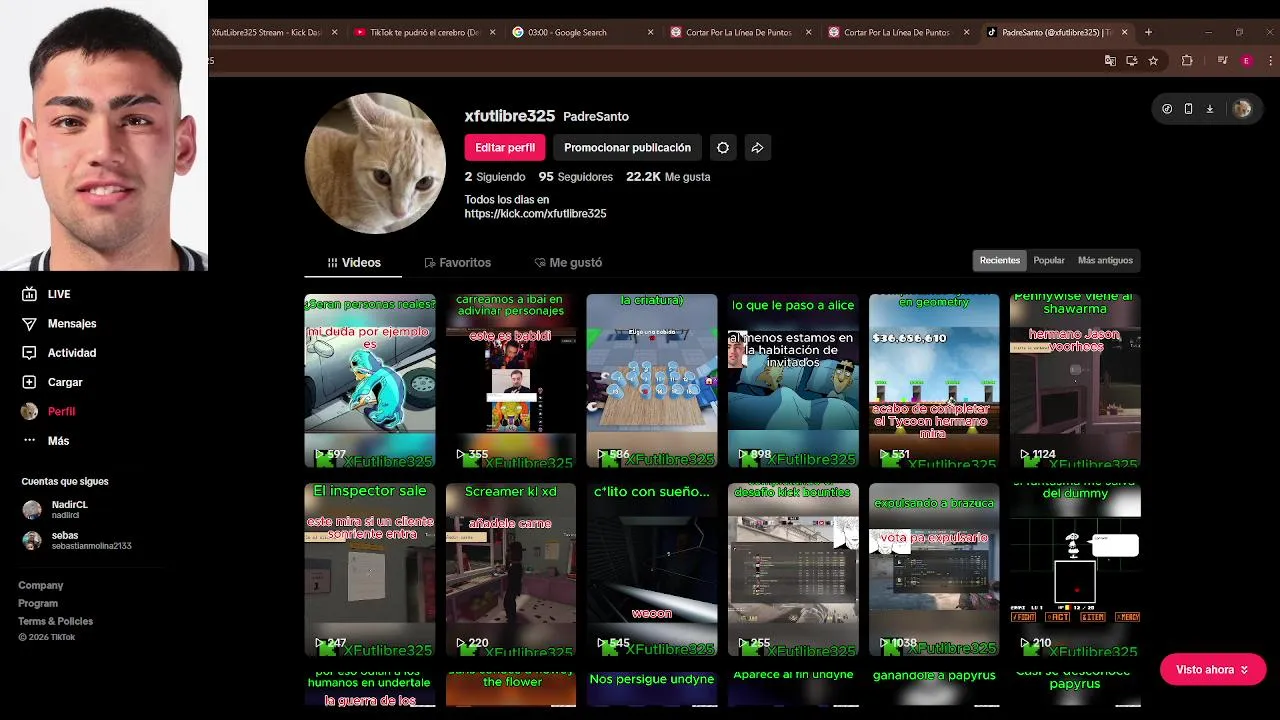Click the translate page icon in the address bar
This screenshot has width=1280, height=720.
[1110, 61]
